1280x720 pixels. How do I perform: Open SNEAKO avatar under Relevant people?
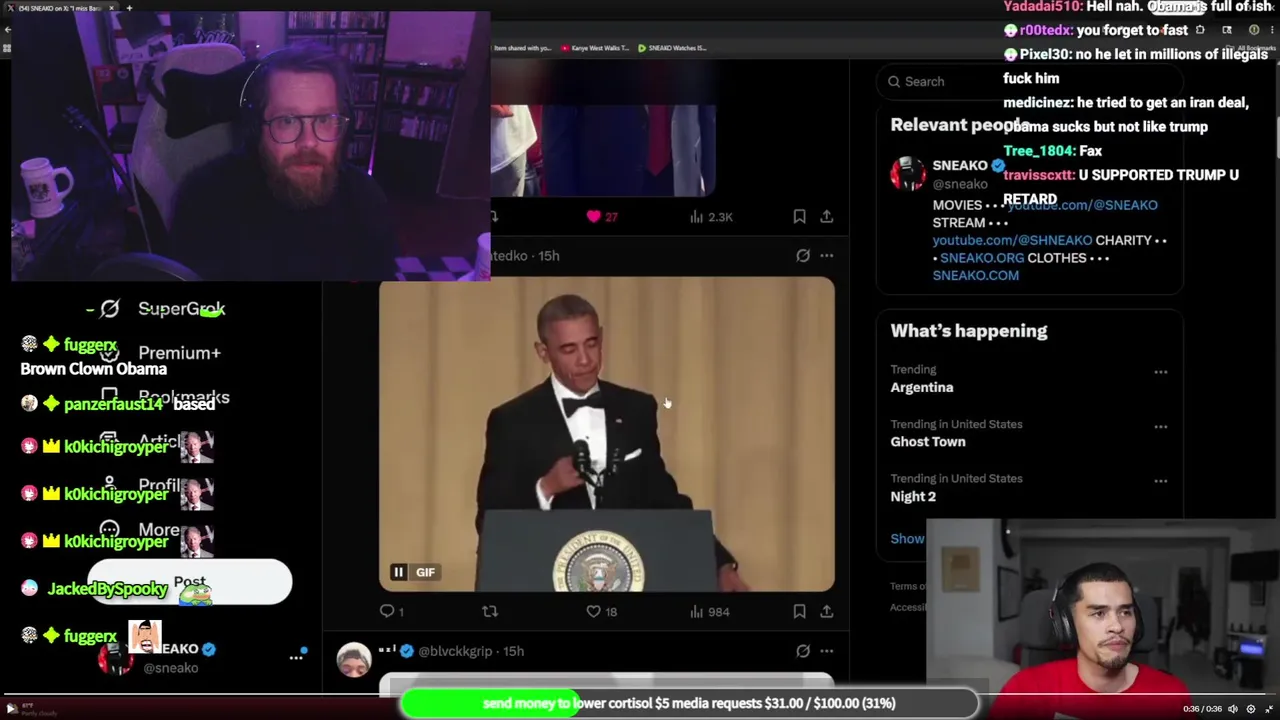(x=908, y=174)
